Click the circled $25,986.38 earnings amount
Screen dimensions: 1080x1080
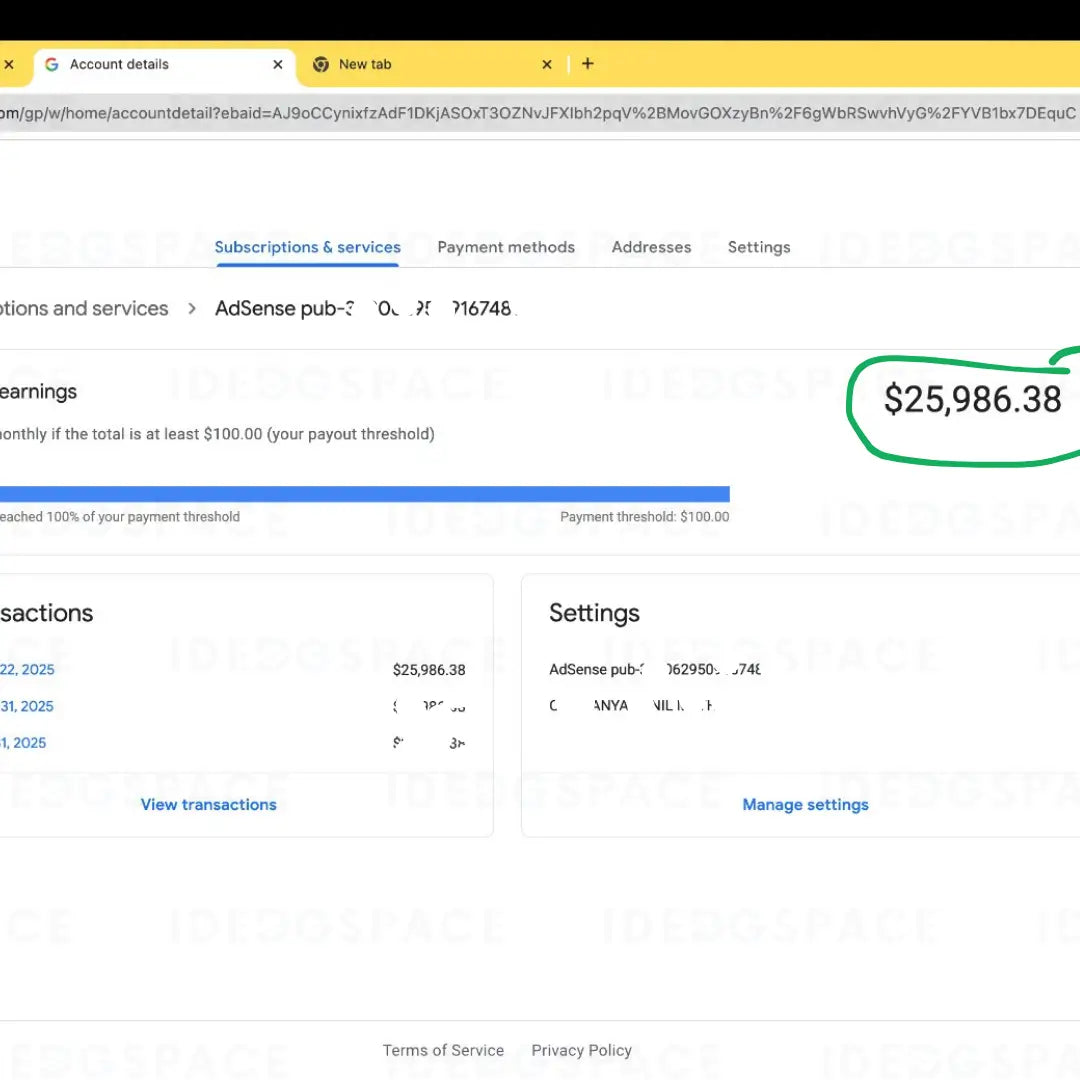pos(973,400)
